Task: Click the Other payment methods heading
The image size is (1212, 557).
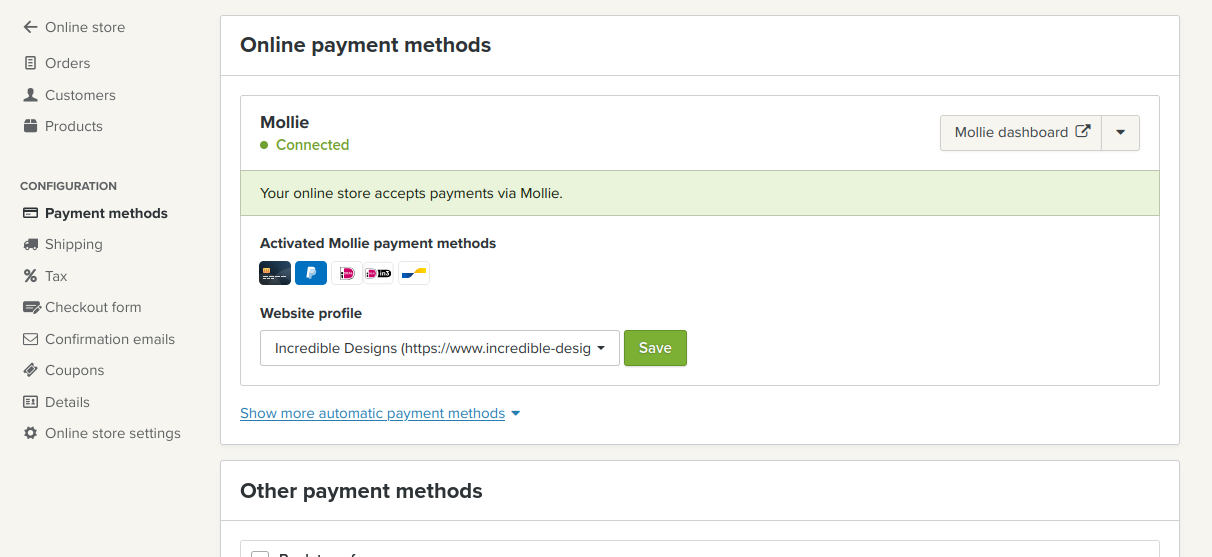Action: pyautogui.click(x=361, y=491)
